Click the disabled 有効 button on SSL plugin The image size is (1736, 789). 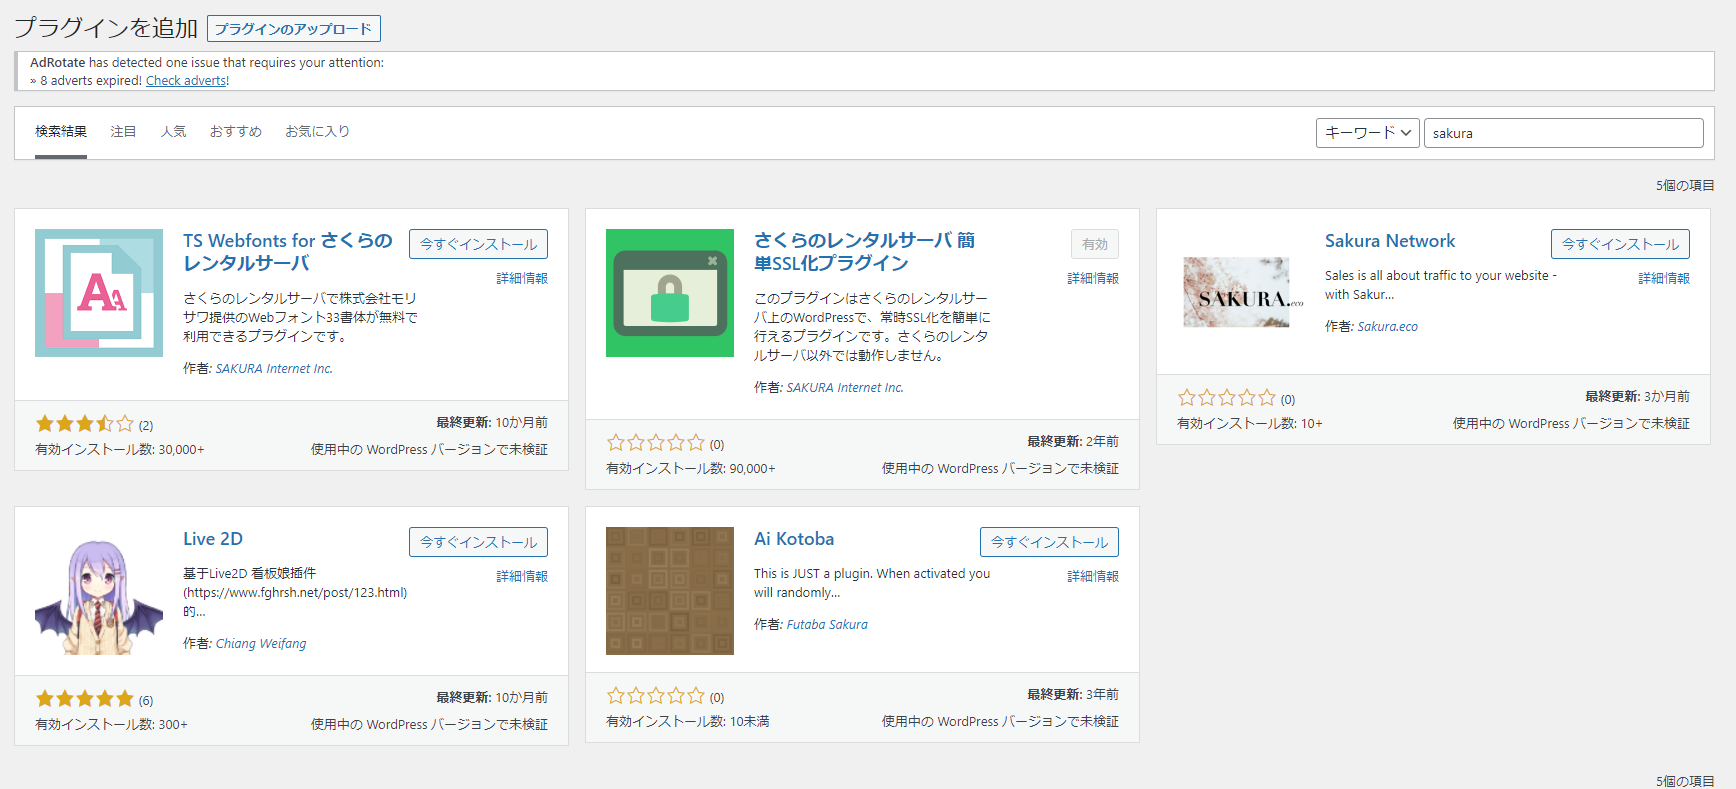tap(1095, 244)
